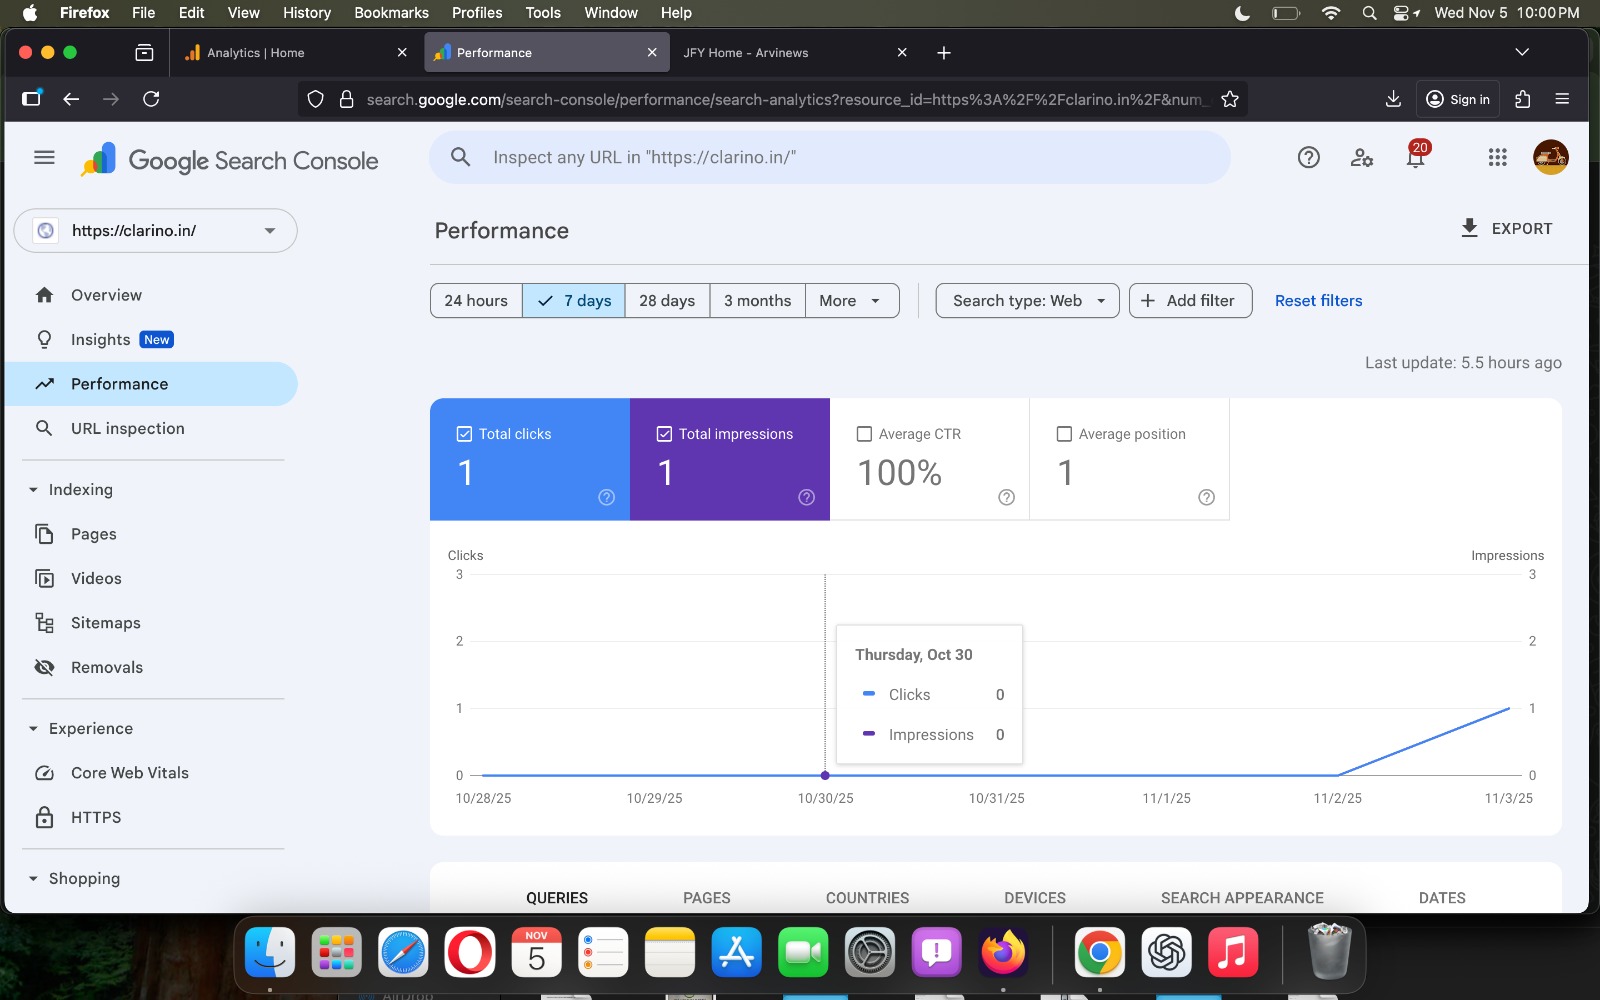This screenshot has width=1600, height=1000.
Task: Open the Search Console help icon
Action: (1308, 157)
